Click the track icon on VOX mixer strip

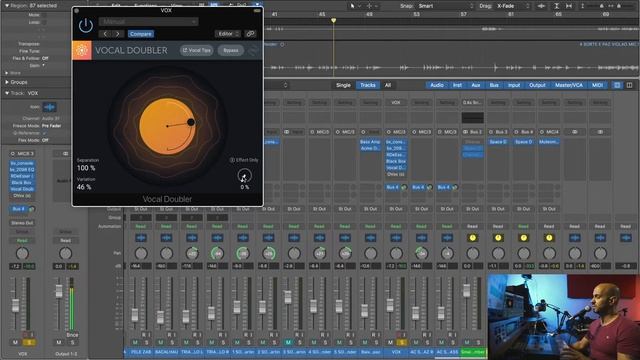click(x=396, y=238)
